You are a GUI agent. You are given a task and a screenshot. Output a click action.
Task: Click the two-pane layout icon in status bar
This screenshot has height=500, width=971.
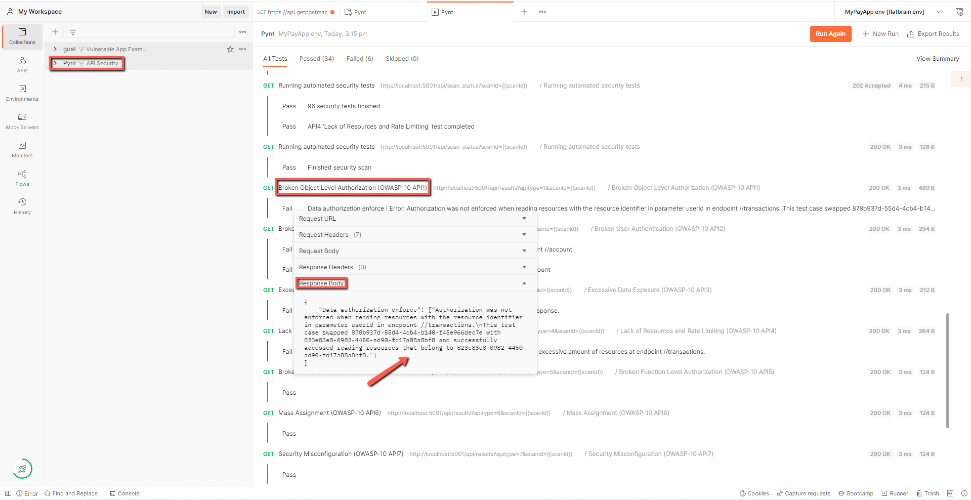950,494
